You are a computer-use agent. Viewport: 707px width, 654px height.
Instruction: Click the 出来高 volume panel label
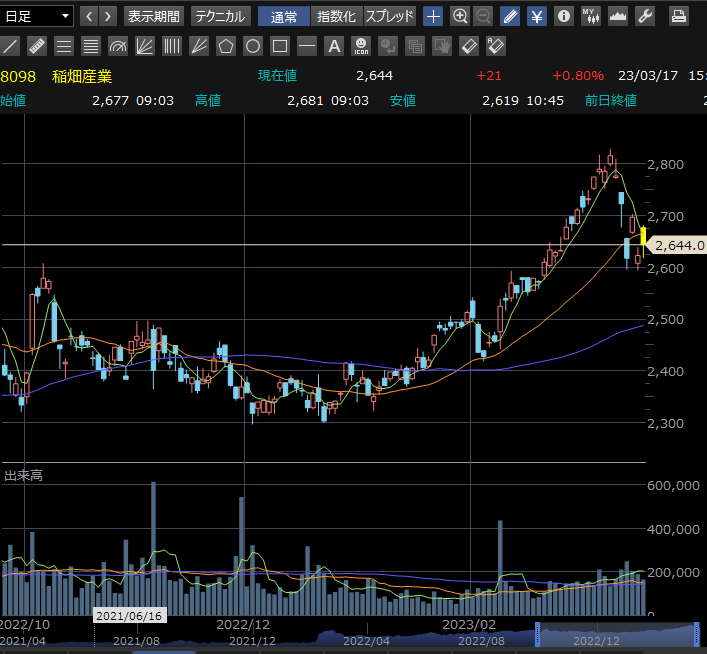[23, 475]
